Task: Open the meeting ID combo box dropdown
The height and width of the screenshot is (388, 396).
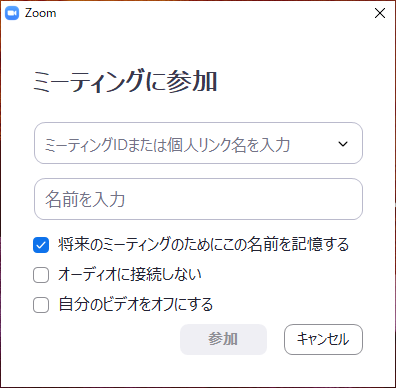Action: tap(343, 144)
